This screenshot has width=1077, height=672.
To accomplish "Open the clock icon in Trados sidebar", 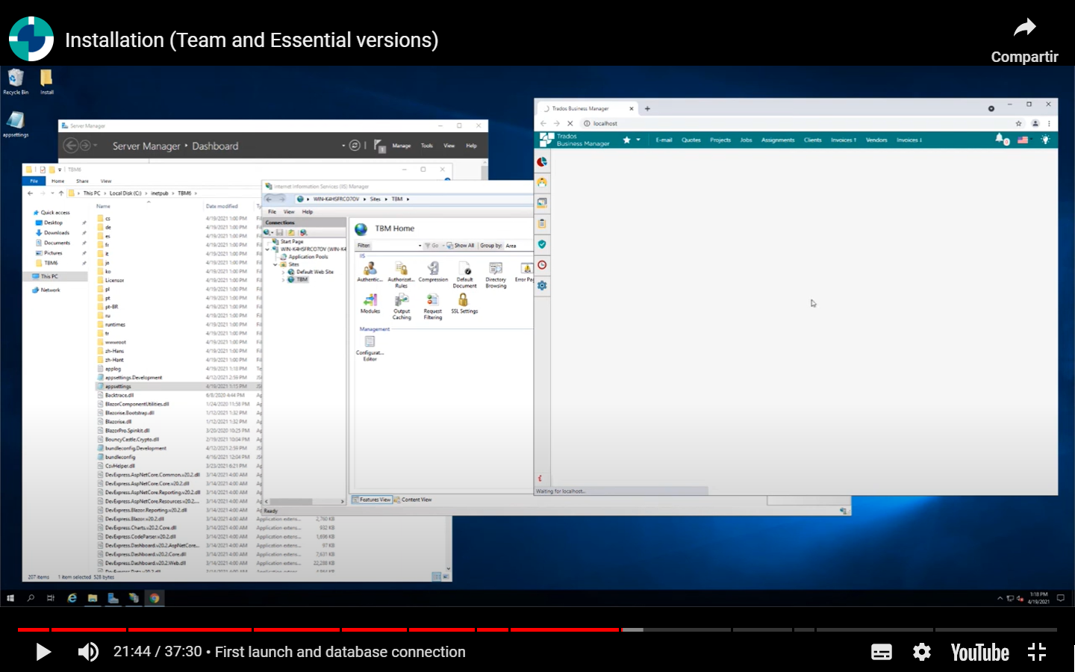I will 542,265.
